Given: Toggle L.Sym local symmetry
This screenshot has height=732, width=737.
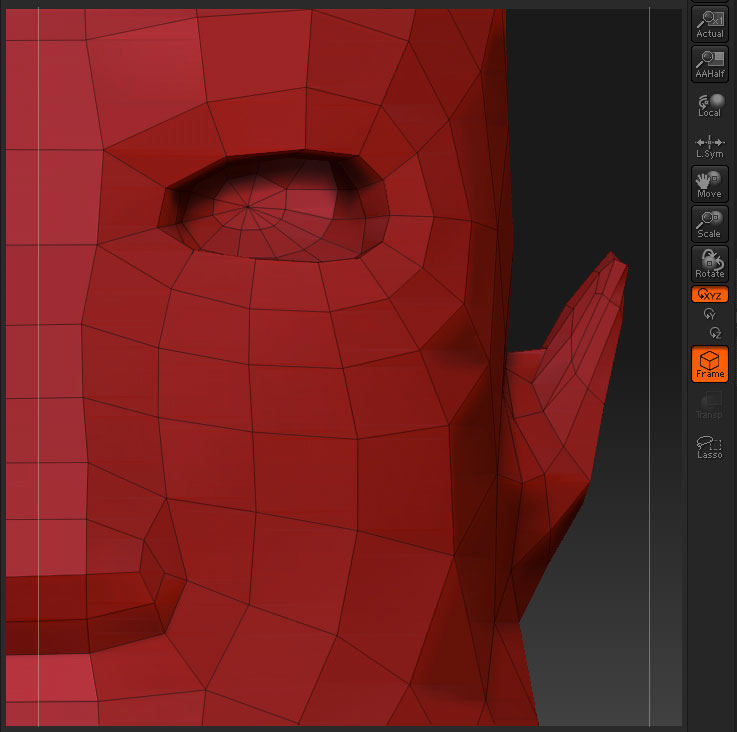Looking at the screenshot, I should tap(710, 146).
